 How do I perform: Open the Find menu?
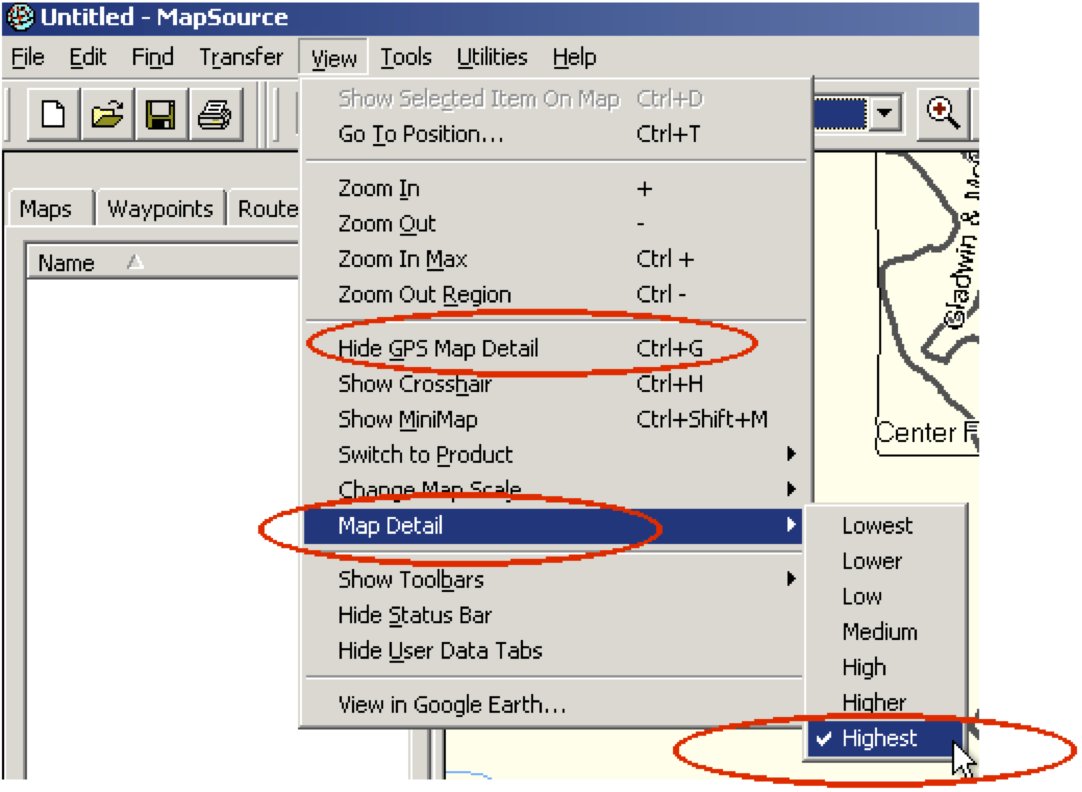tap(153, 57)
